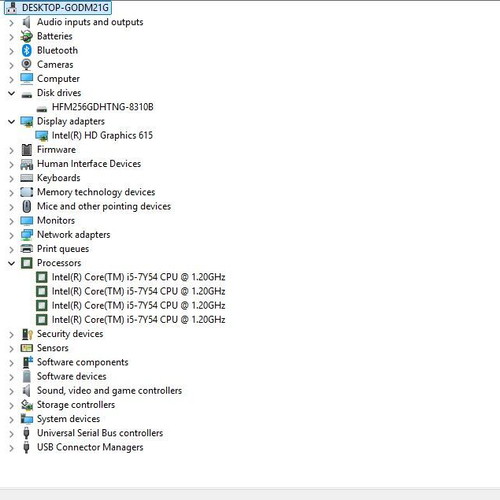The width and height of the screenshot is (500, 500).
Task: Click the Cameras webcam icon
Action: coord(26,64)
